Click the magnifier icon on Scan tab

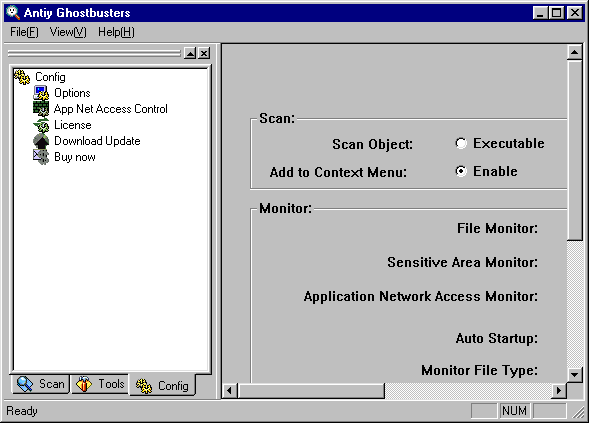25,384
